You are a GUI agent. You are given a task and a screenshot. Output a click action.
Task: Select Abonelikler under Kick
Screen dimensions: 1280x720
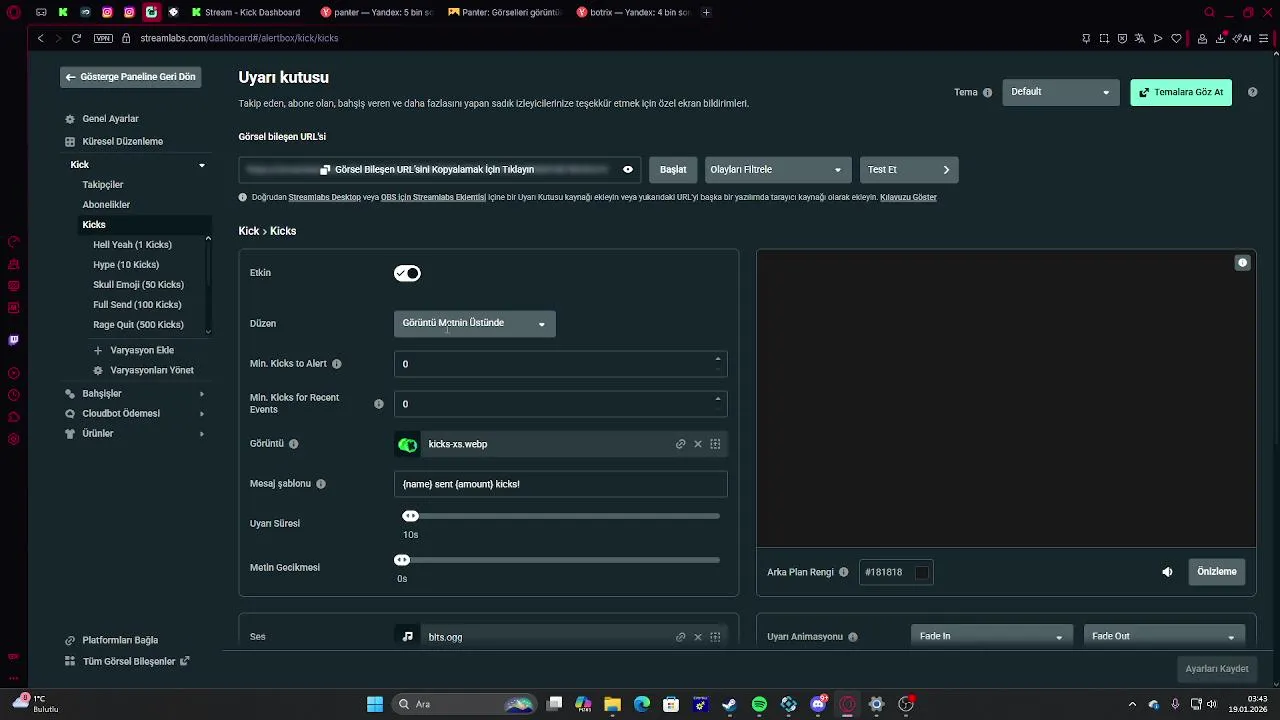click(106, 205)
